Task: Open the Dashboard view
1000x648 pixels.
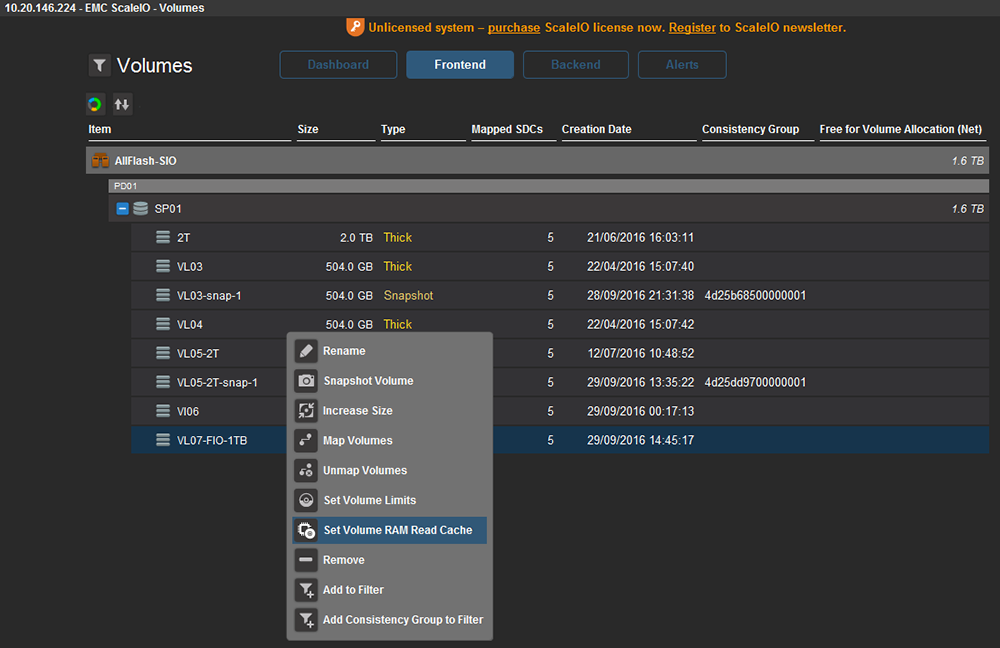Action: coord(338,64)
